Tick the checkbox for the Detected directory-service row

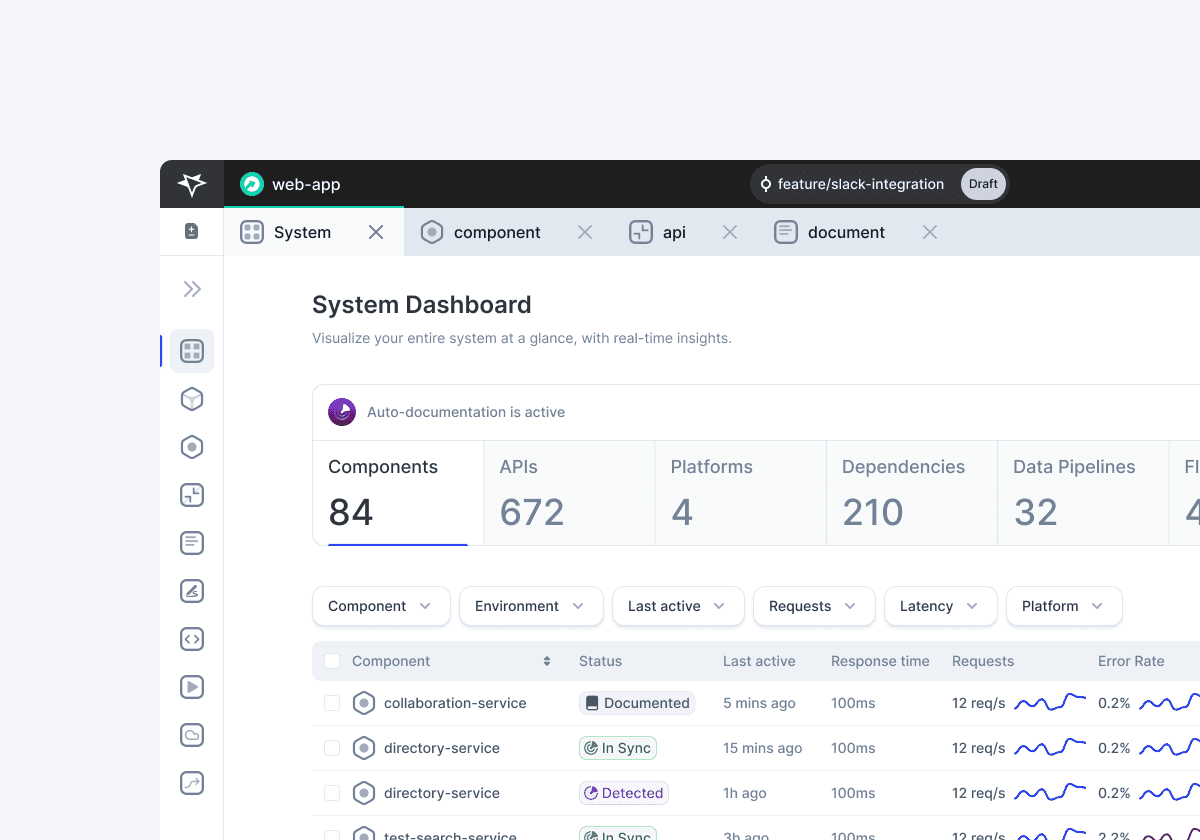332,793
